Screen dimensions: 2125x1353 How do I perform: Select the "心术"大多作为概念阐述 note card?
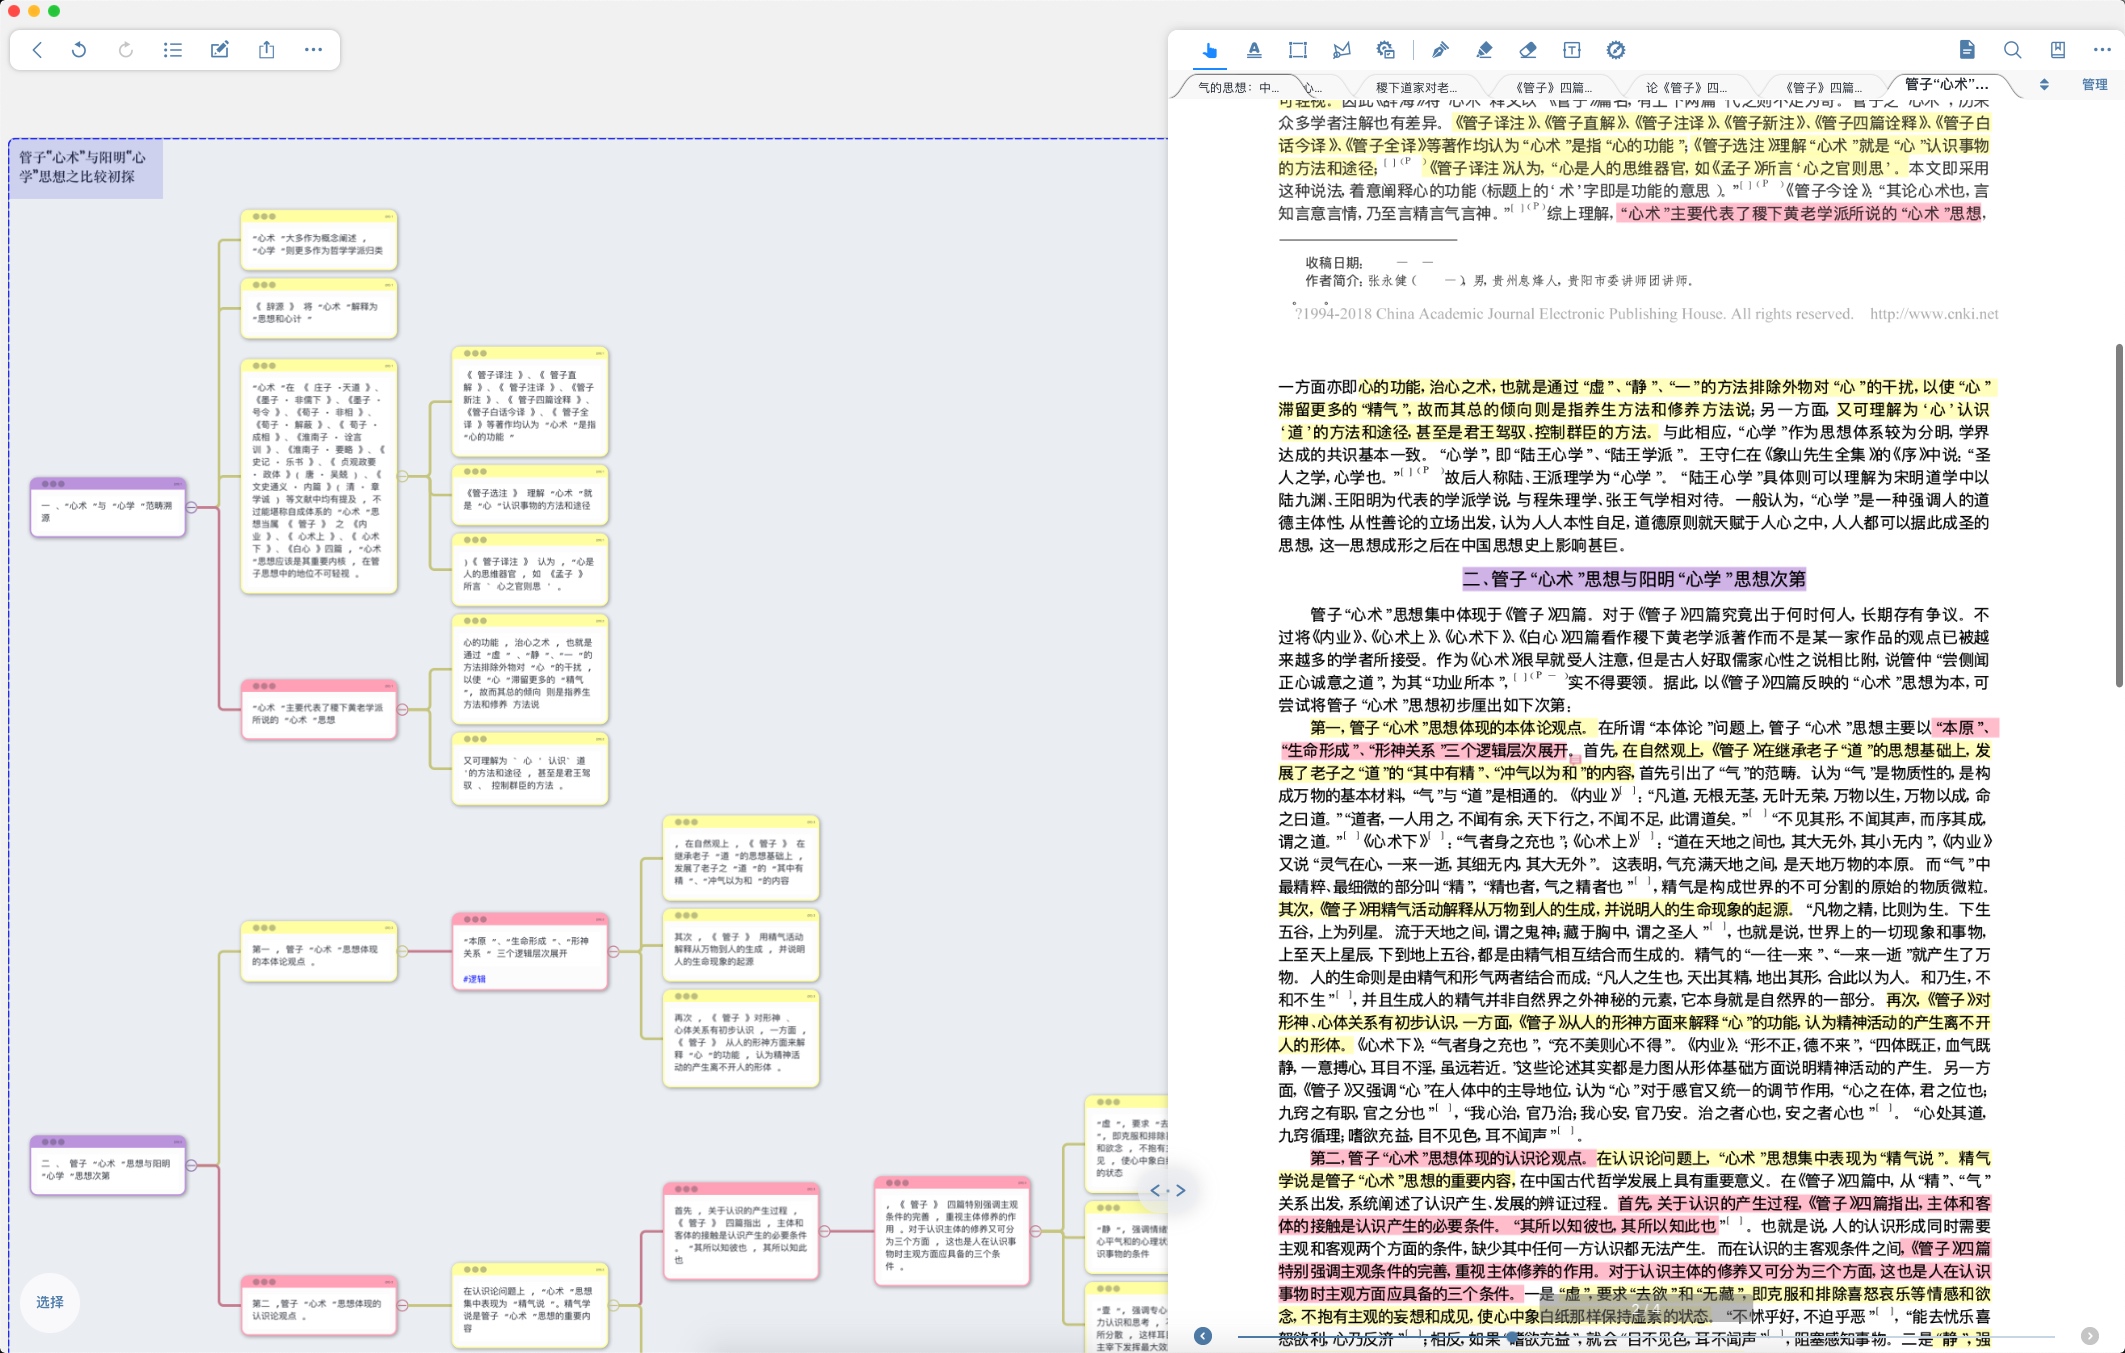(x=319, y=240)
